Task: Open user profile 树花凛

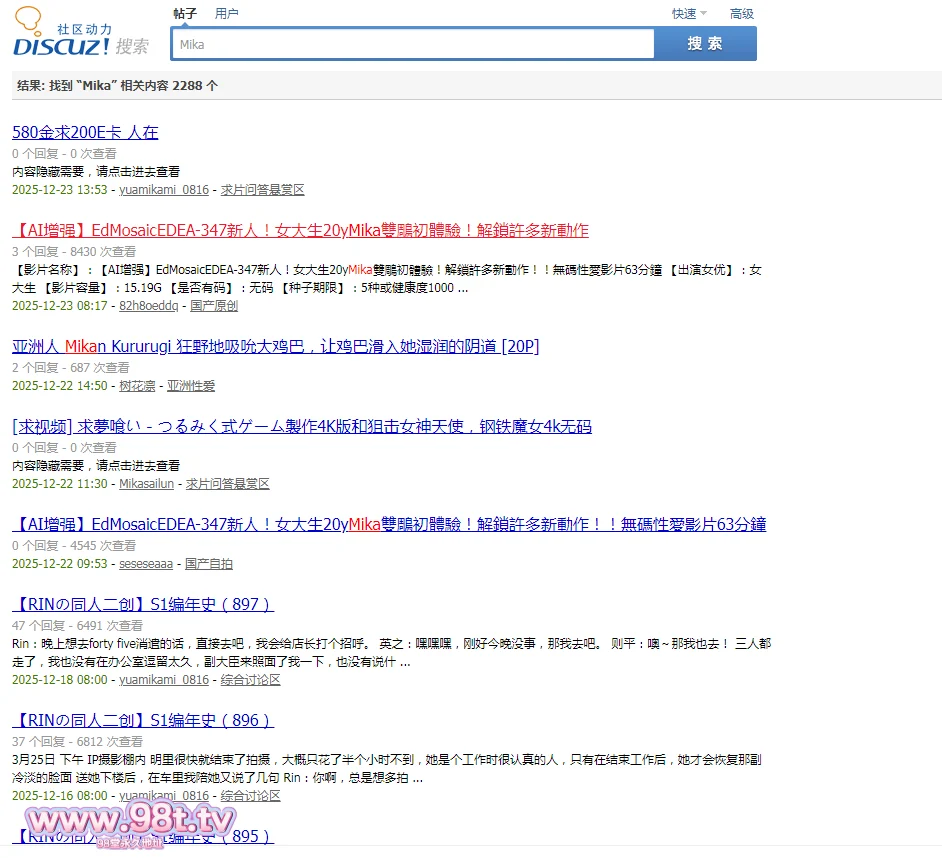Action: click(x=137, y=386)
